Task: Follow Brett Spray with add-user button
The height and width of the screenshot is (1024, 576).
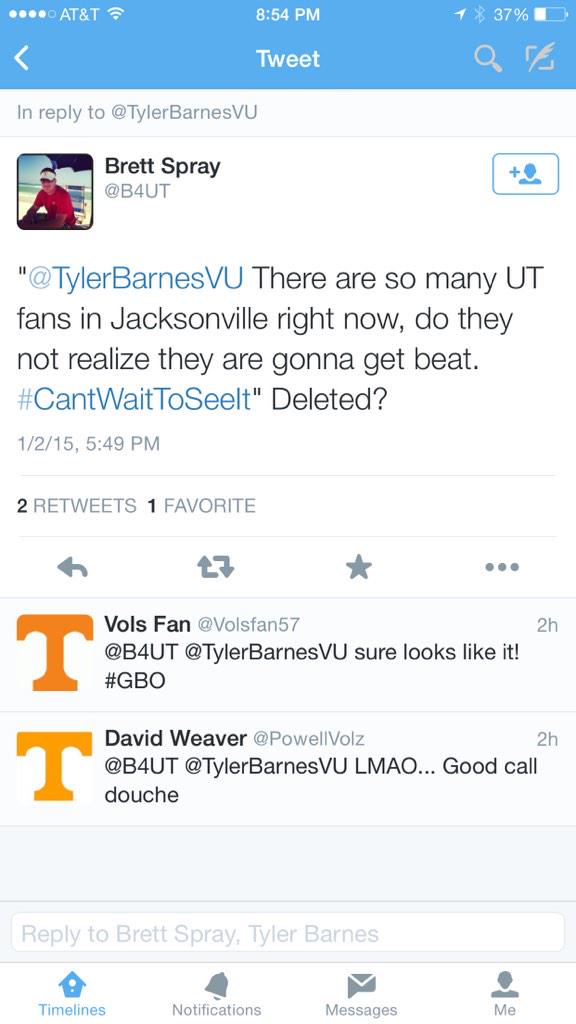Action: [525, 174]
